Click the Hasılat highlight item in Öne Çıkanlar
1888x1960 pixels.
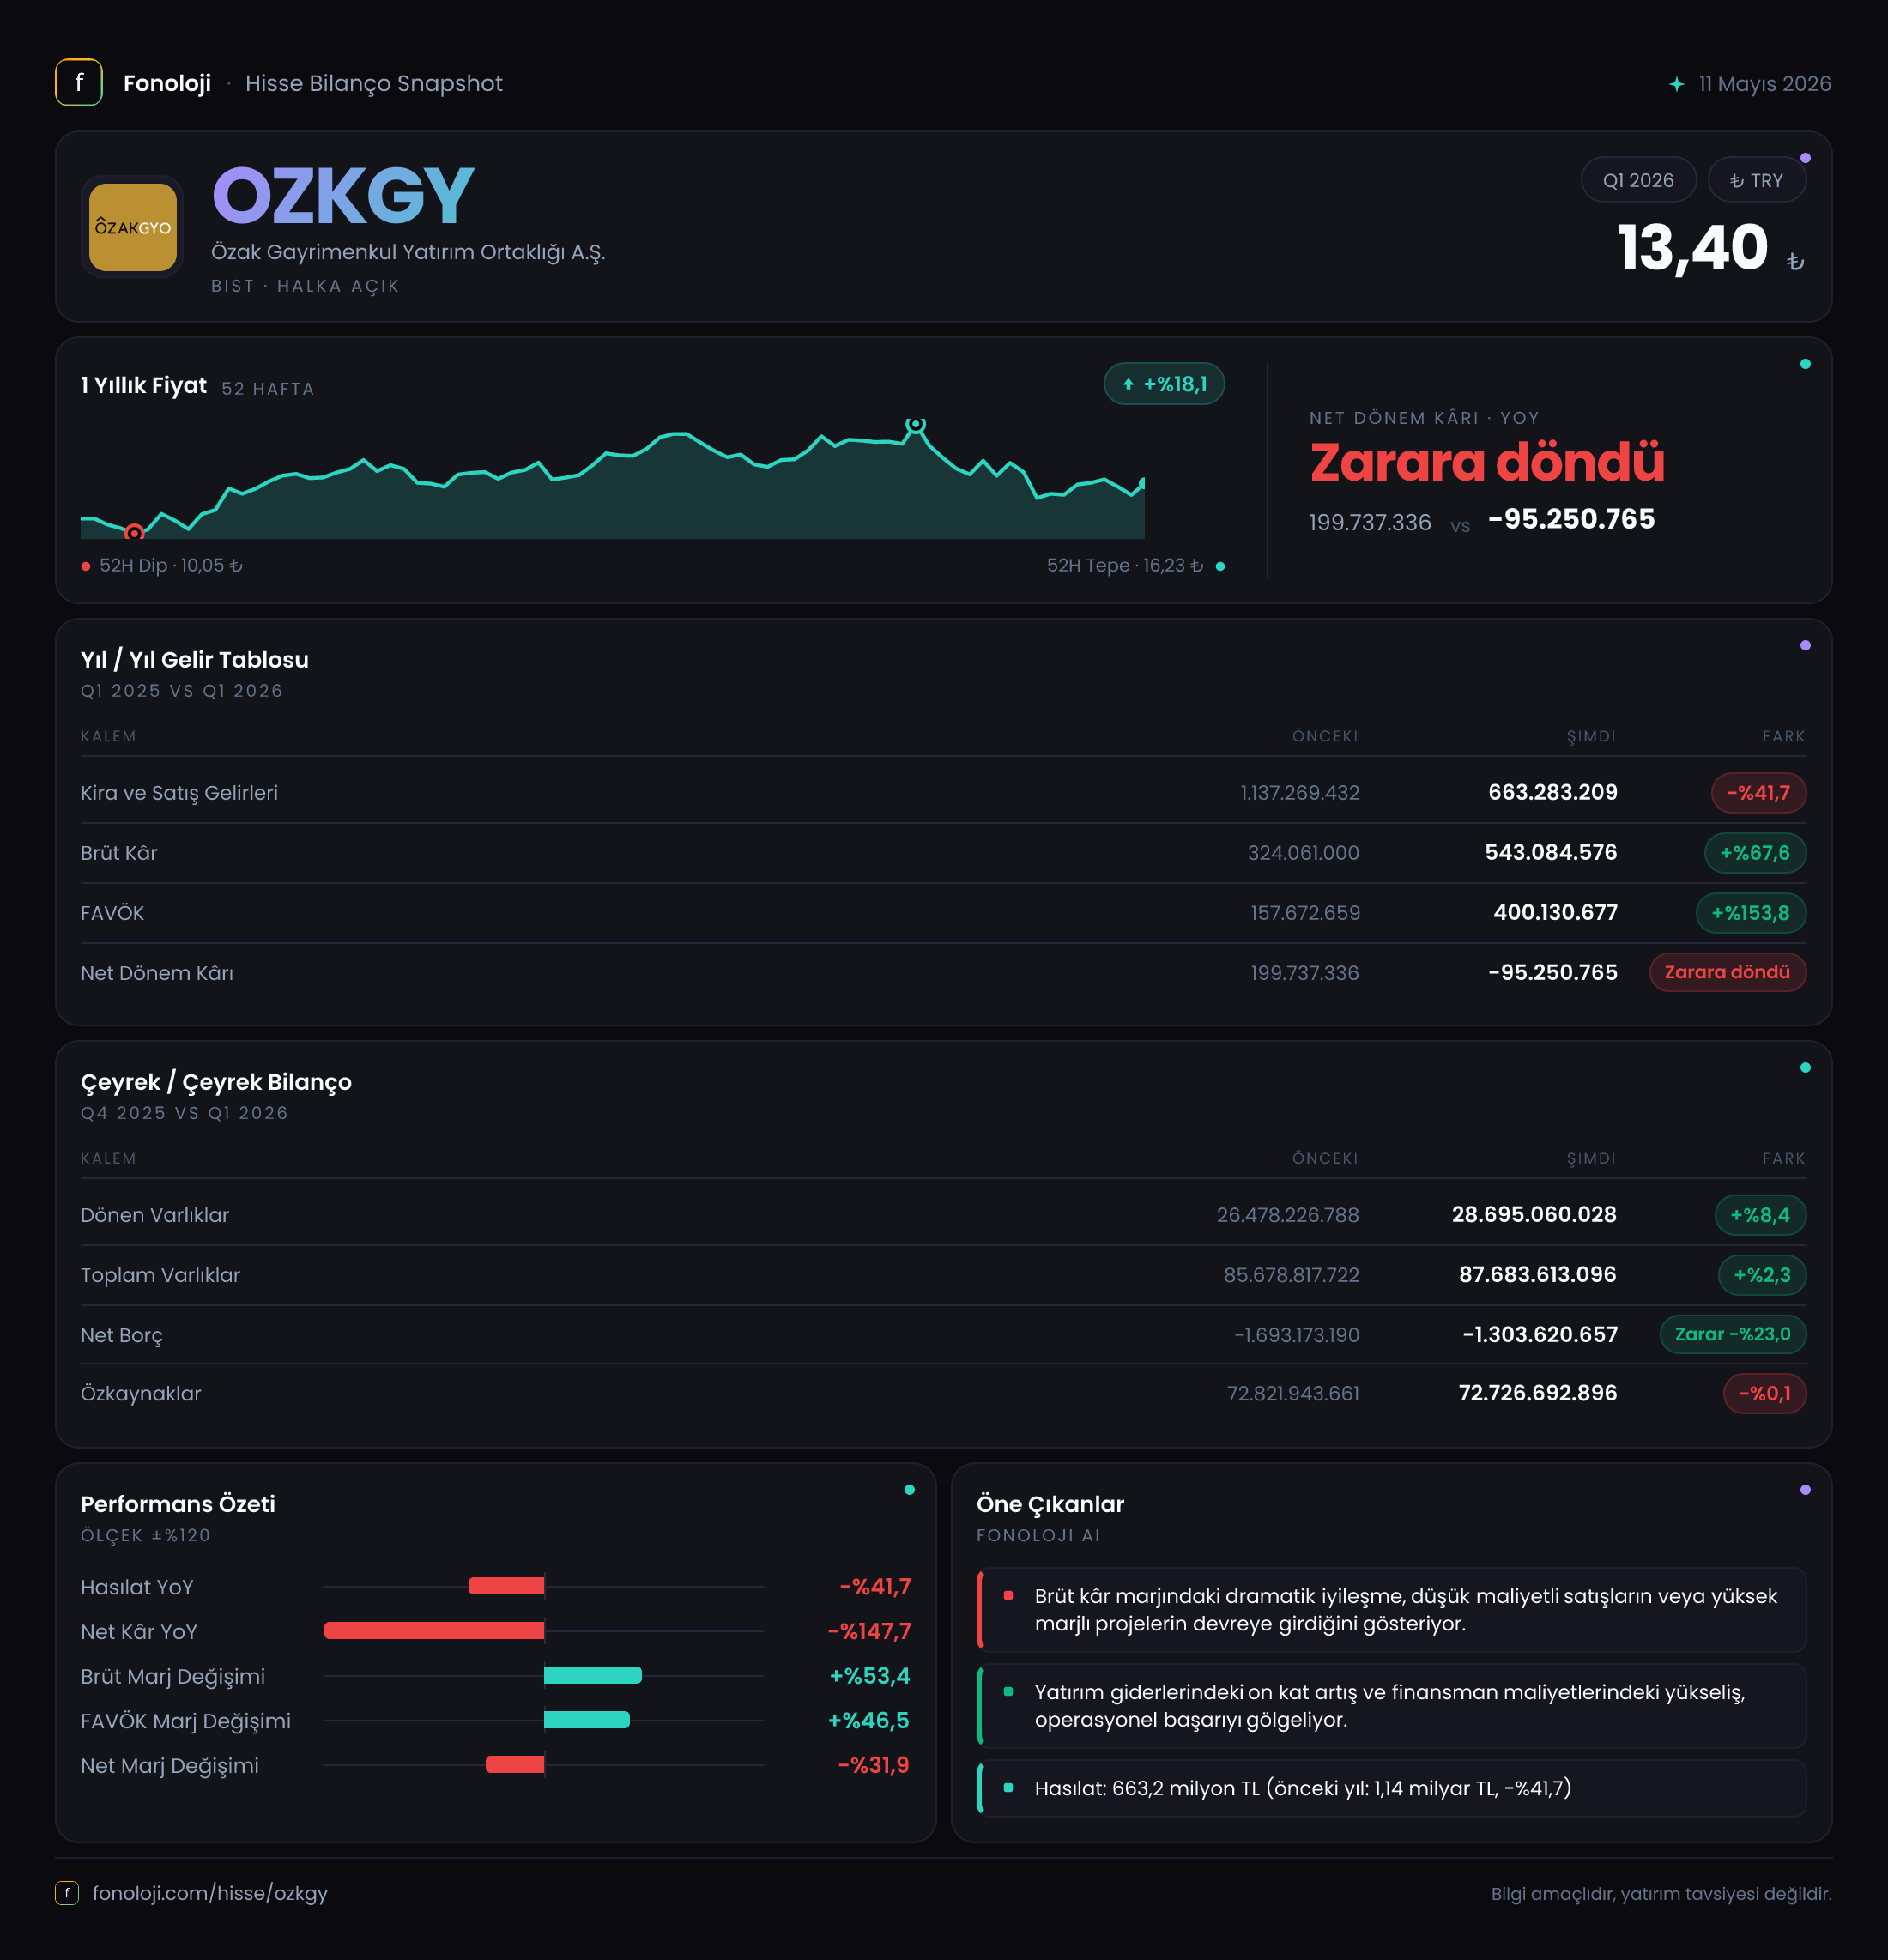1391,1788
